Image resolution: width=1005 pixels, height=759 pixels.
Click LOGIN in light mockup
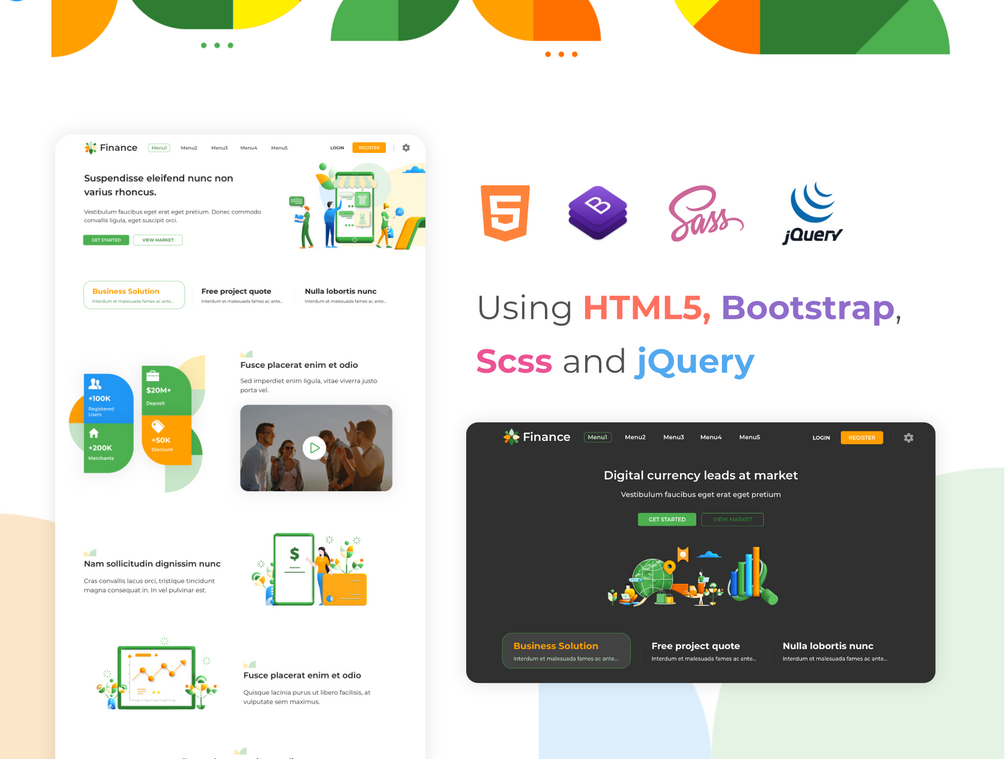pos(337,148)
